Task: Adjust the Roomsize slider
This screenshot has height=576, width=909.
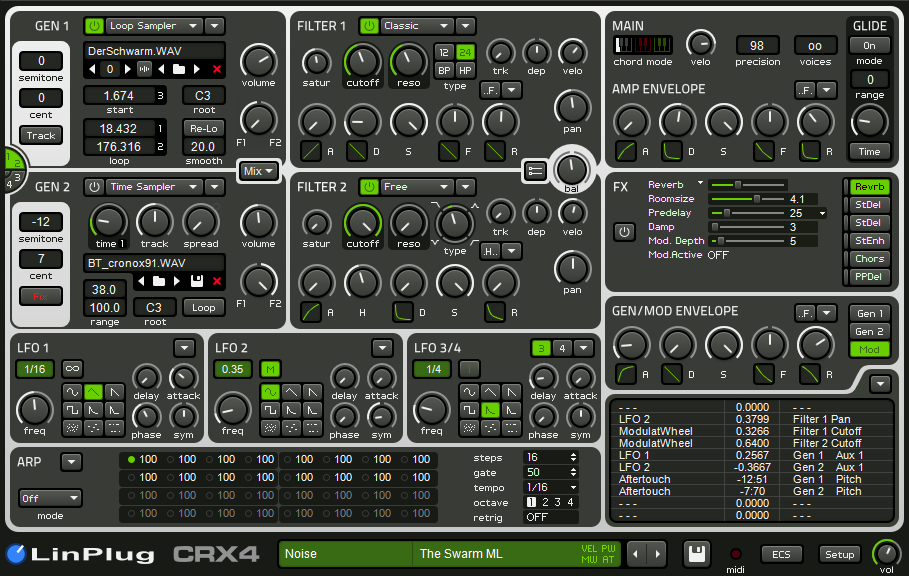Action: 747,199
